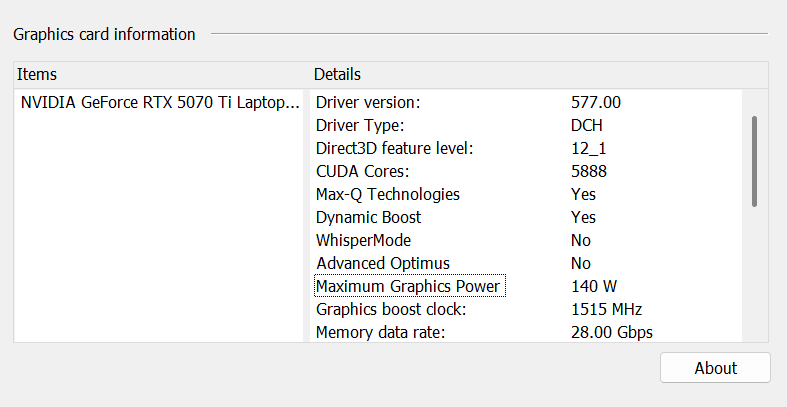Select the No value beside WhisperMode

coord(581,240)
